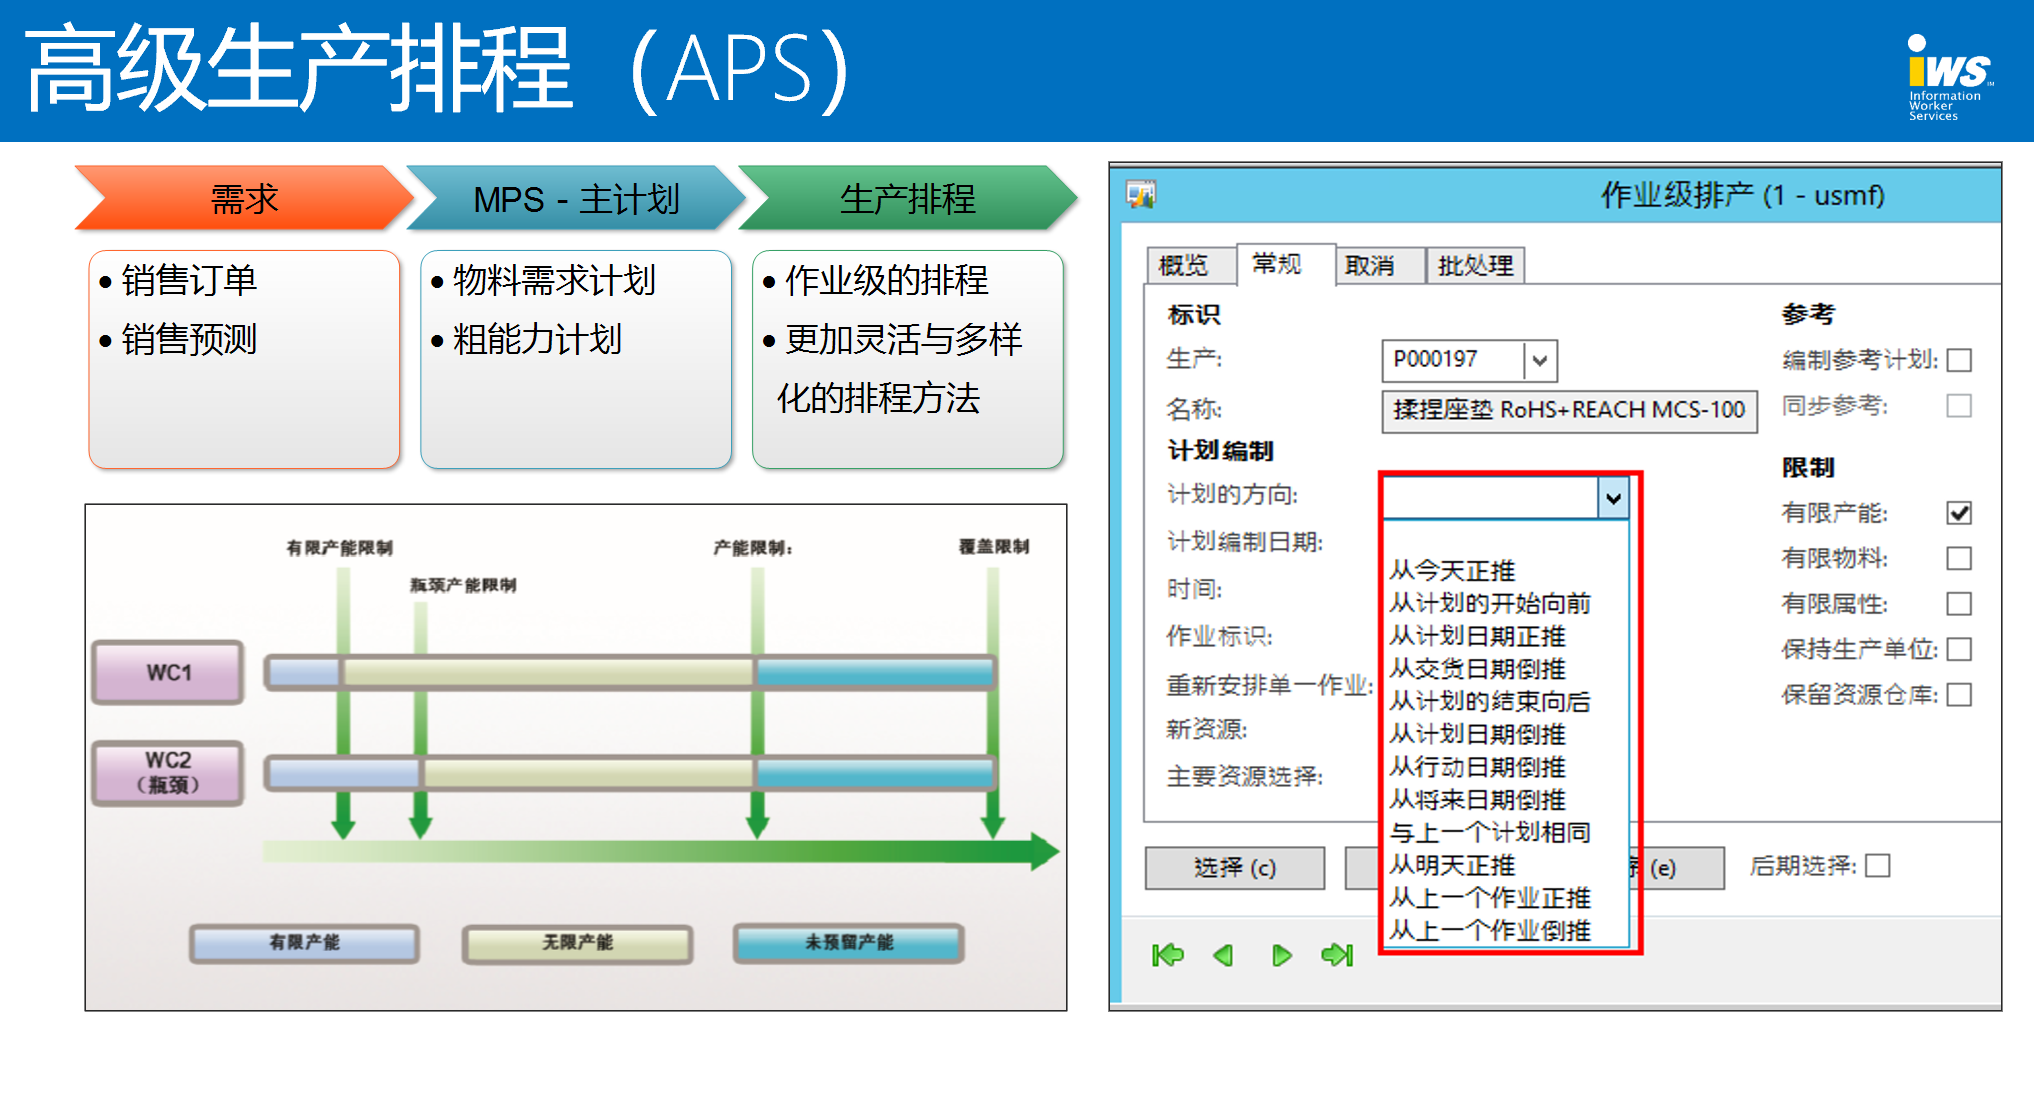
Task: Click the 产能限制: diagram label
Action: point(753,548)
